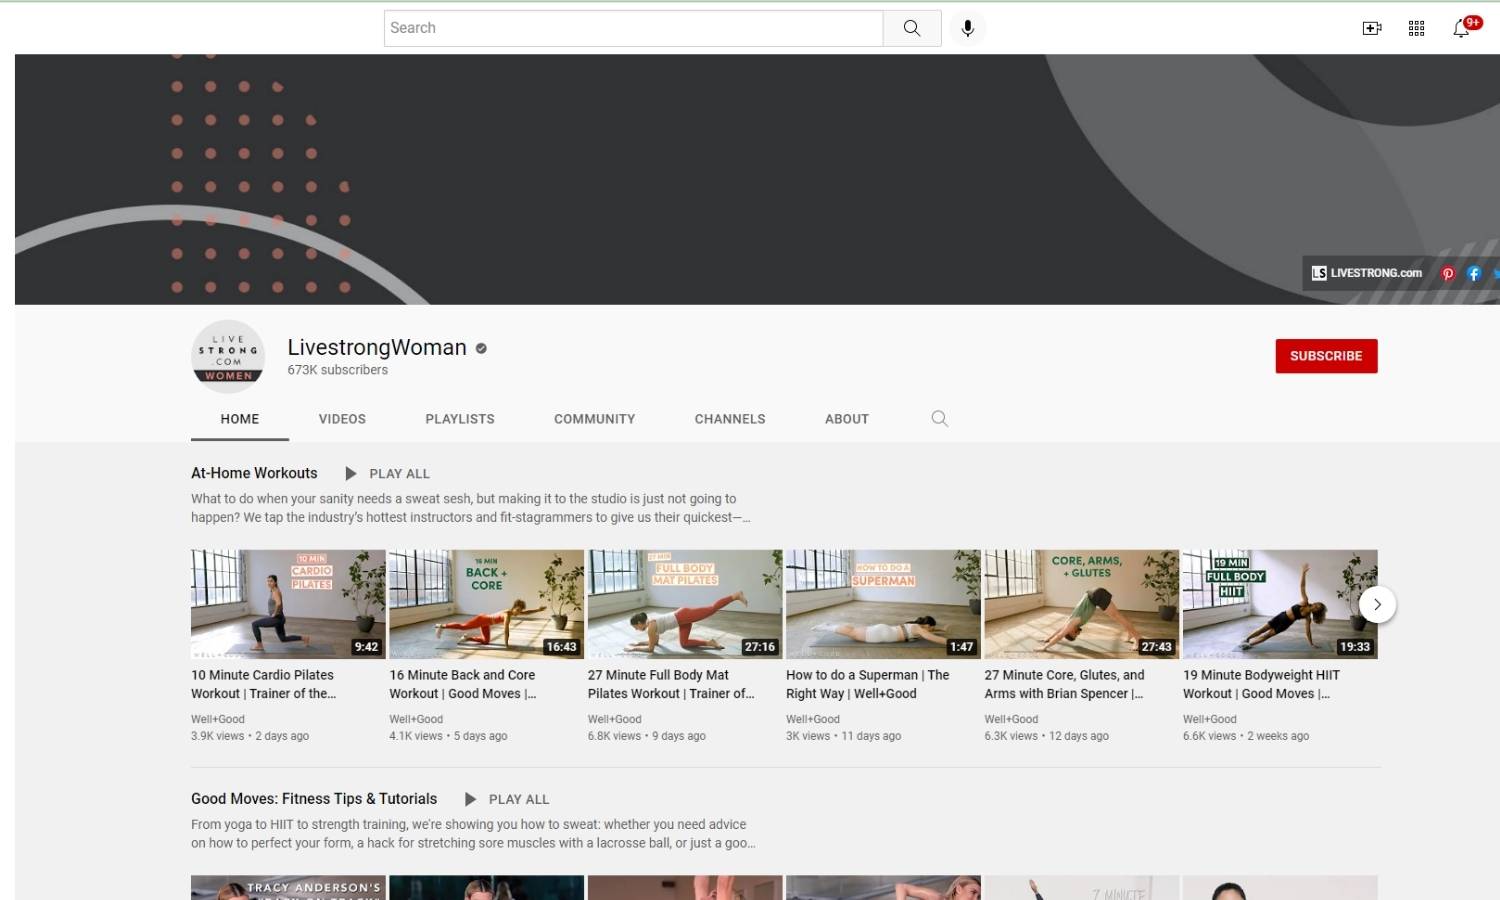Image resolution: width=1500 pixels, height=900 pixels.
Task: Open the create video camera icon
Action: tap(1372, 28)
